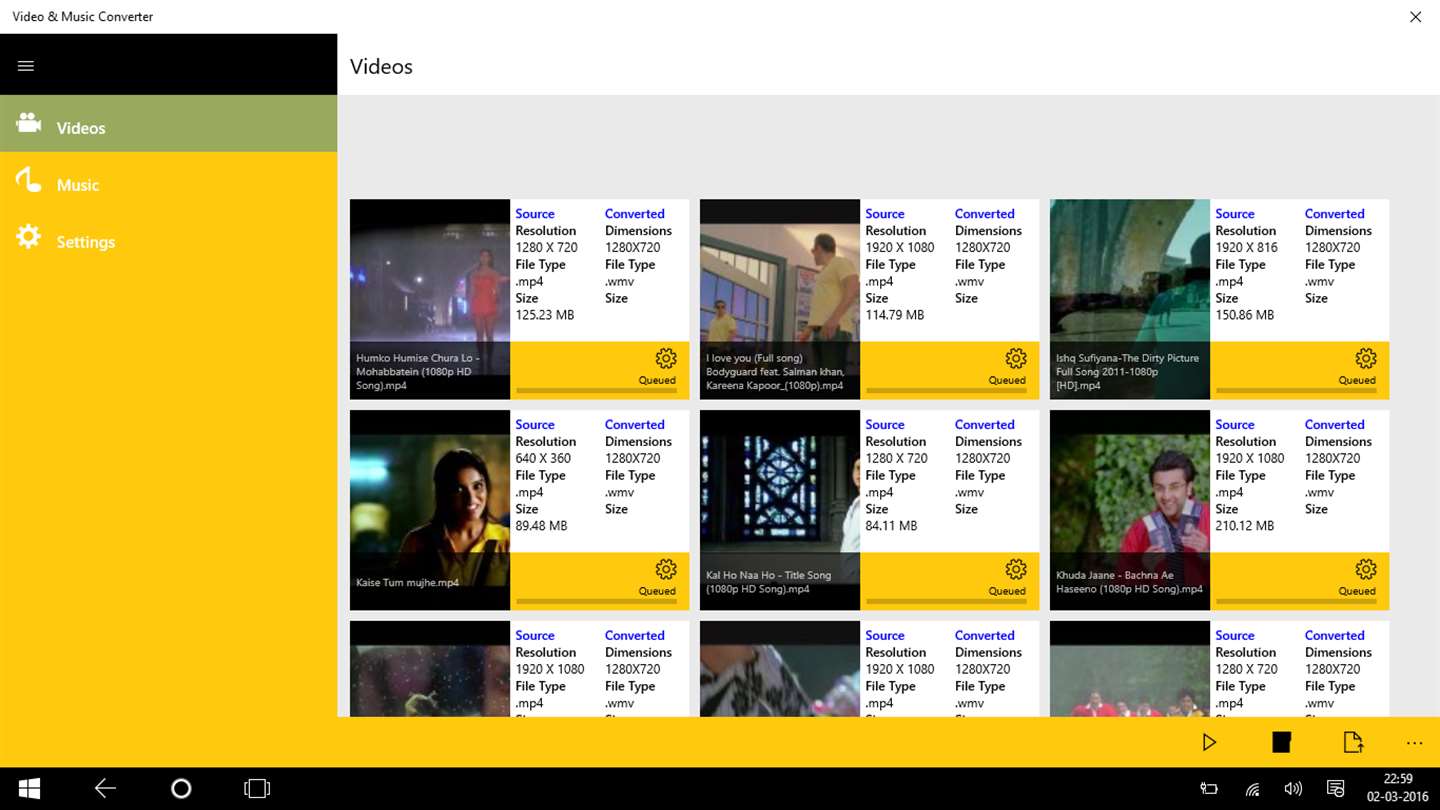Select the Ishq Sufiyana video thumbnail
1440x810 pixels.
click(1130, 299)
